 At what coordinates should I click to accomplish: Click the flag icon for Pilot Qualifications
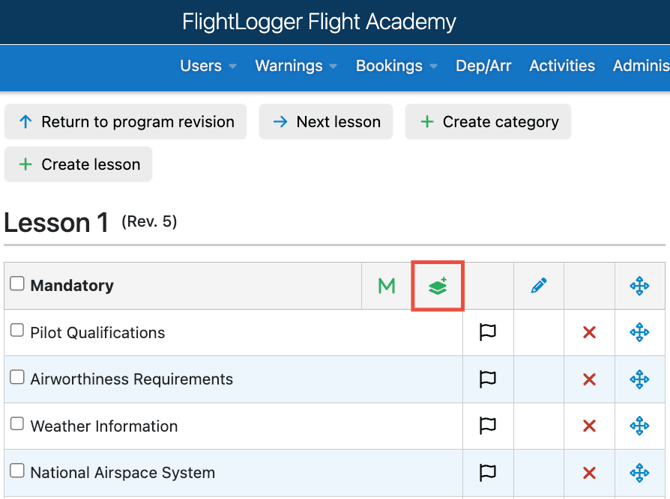click(x=488, y=332)
